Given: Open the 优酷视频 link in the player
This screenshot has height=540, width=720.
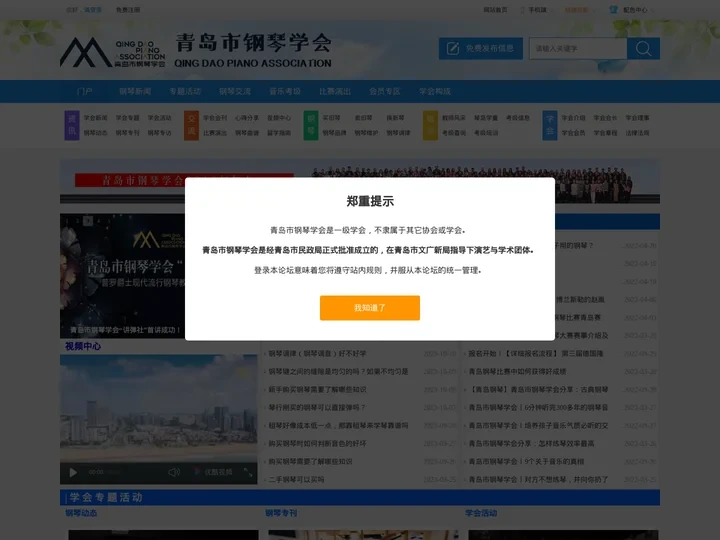Looking at the screenshot, I should (x=214, y=472).
